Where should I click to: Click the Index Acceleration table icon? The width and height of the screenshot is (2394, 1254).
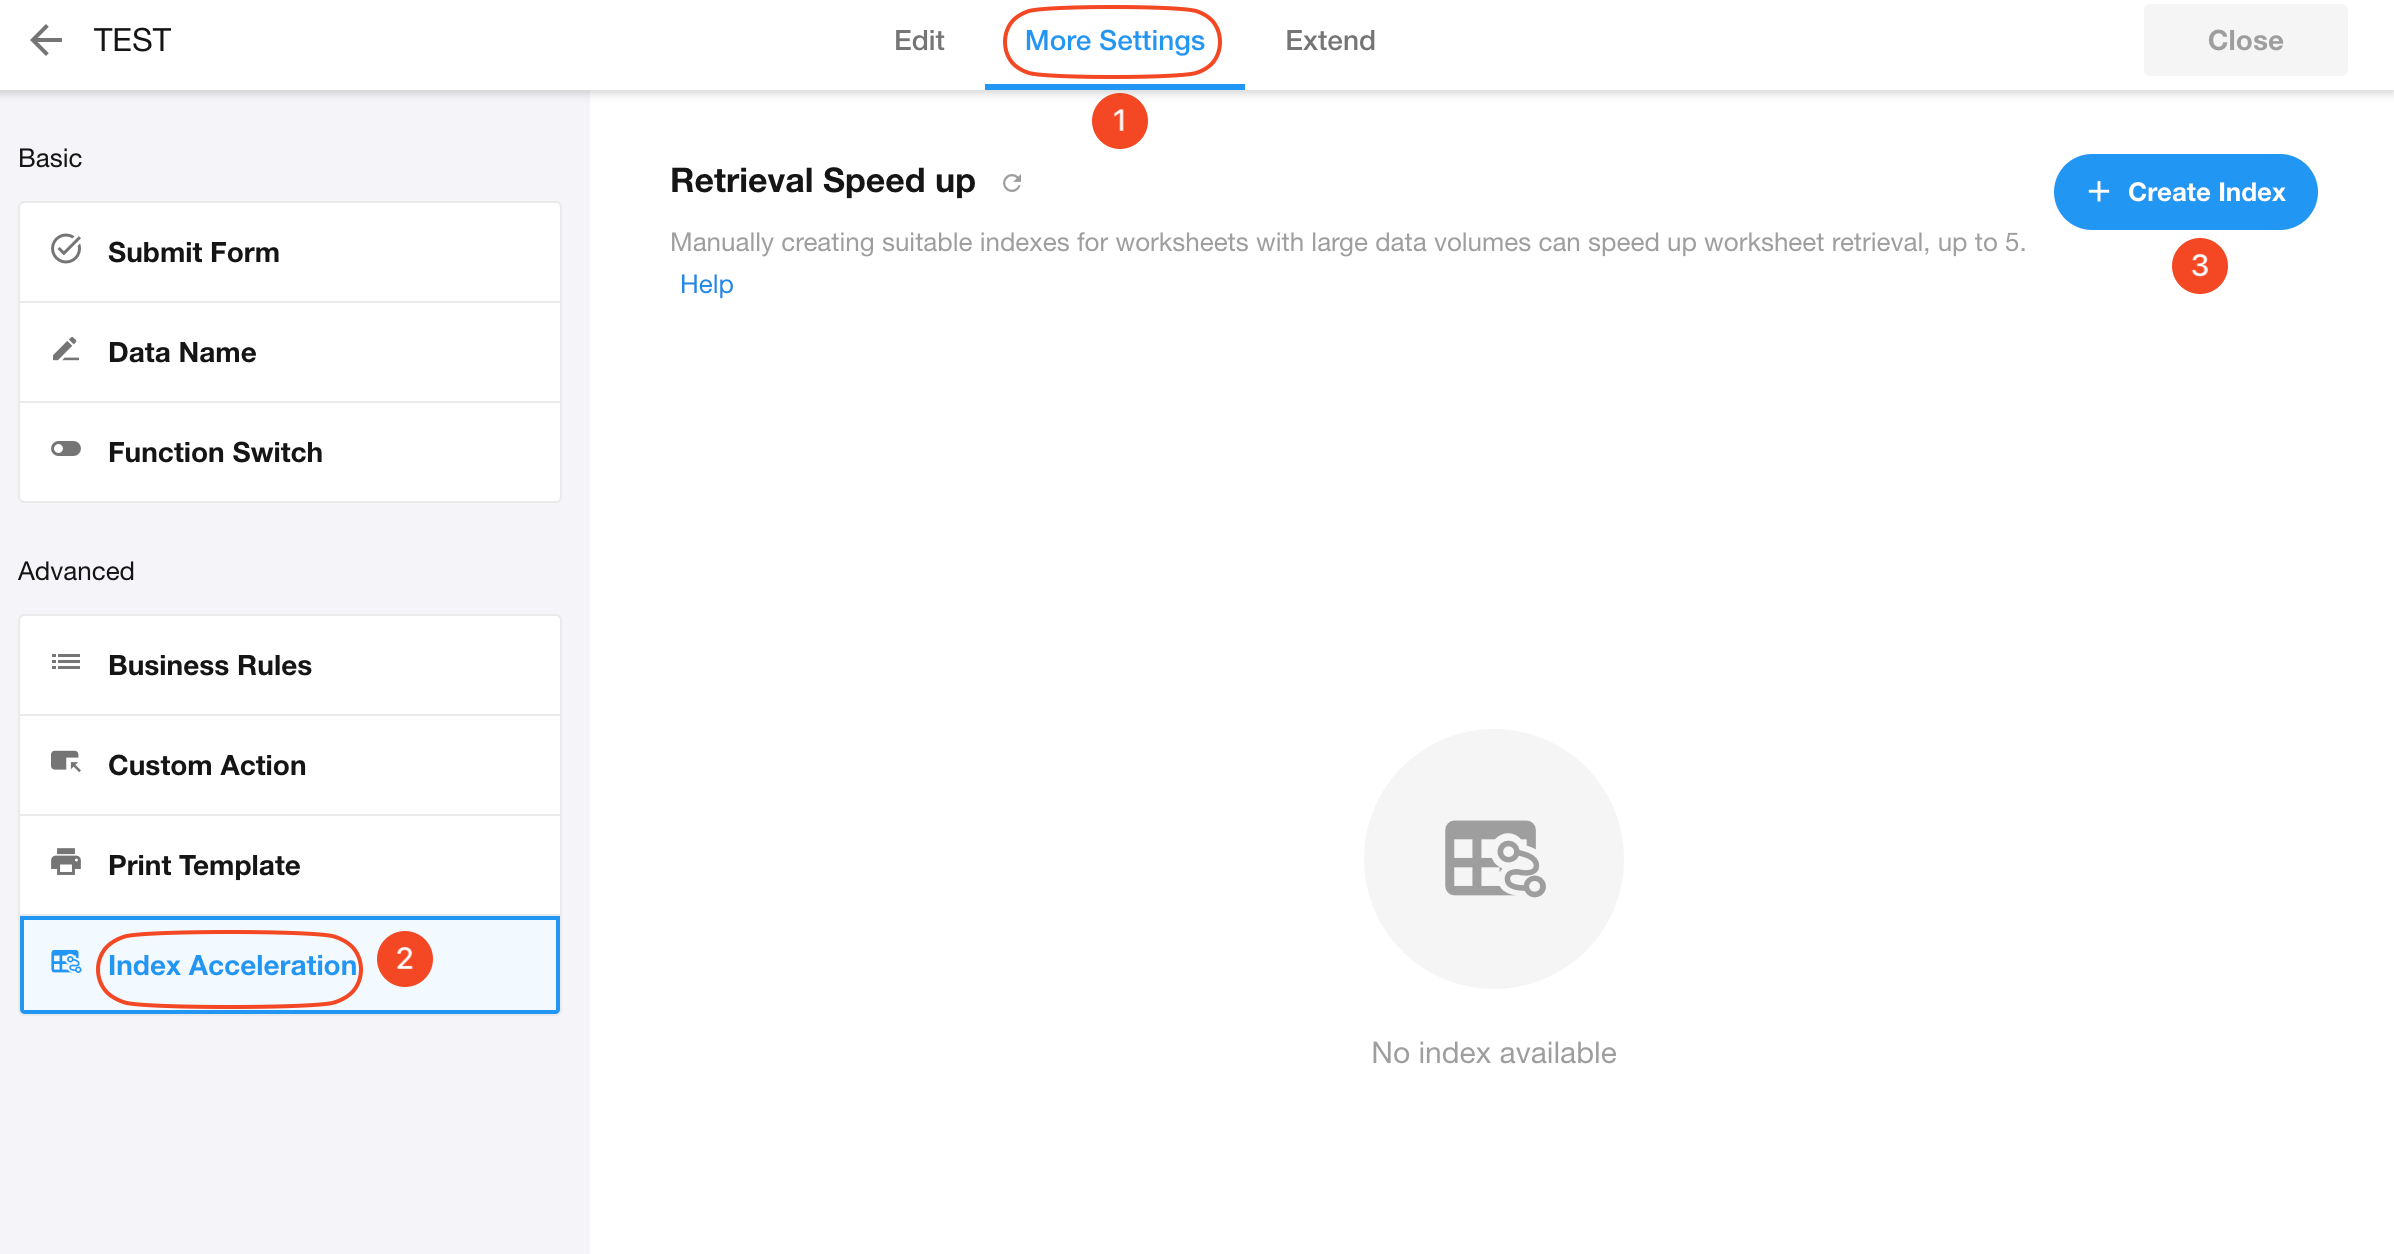(66, 963)
